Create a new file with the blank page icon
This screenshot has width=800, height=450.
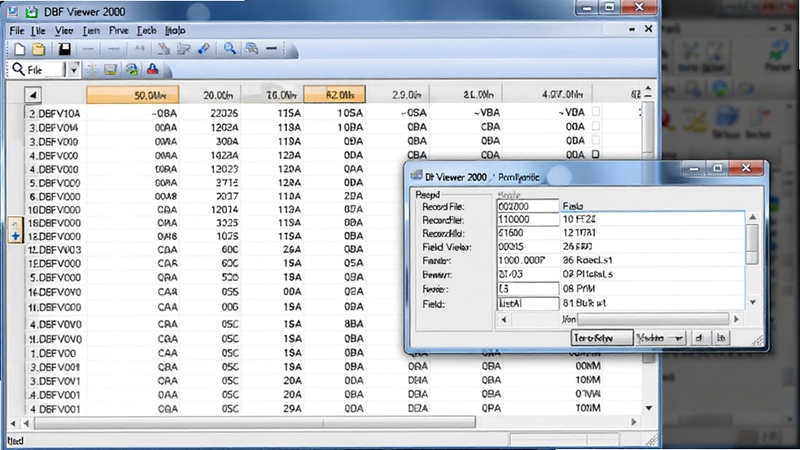coord(19,49)
